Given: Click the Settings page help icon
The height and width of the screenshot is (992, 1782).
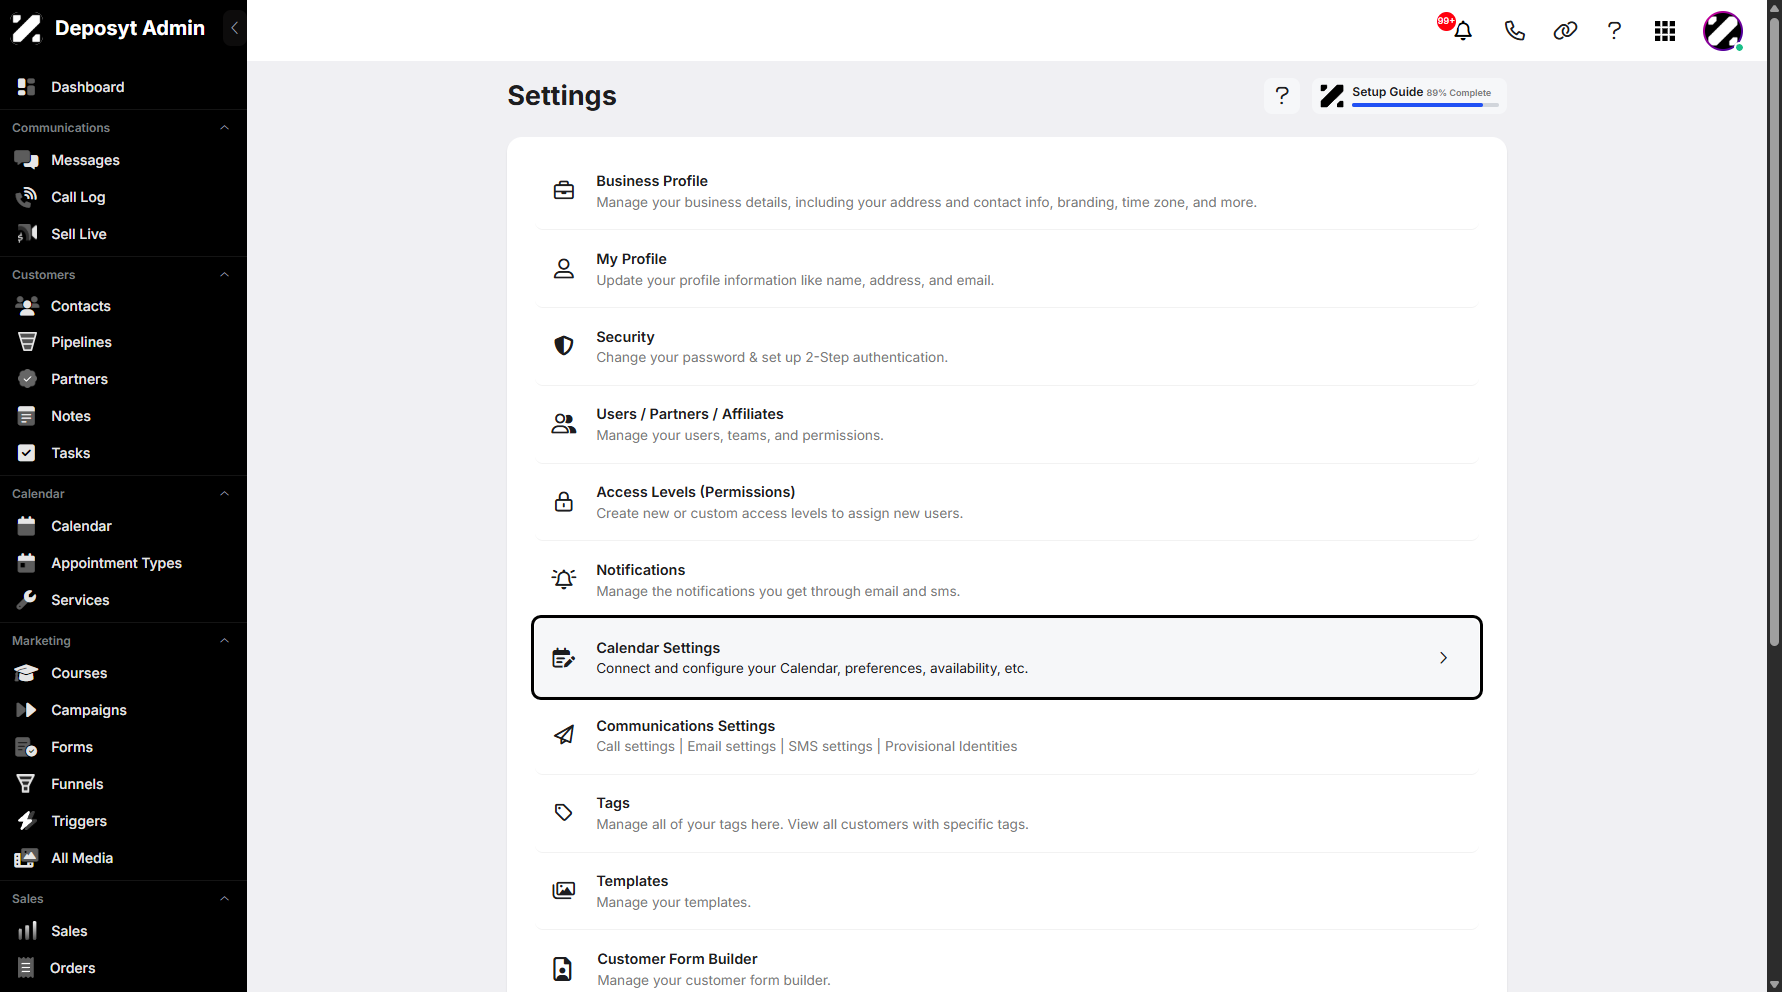Looking at the screenshot, I should tap(1282, 96).
